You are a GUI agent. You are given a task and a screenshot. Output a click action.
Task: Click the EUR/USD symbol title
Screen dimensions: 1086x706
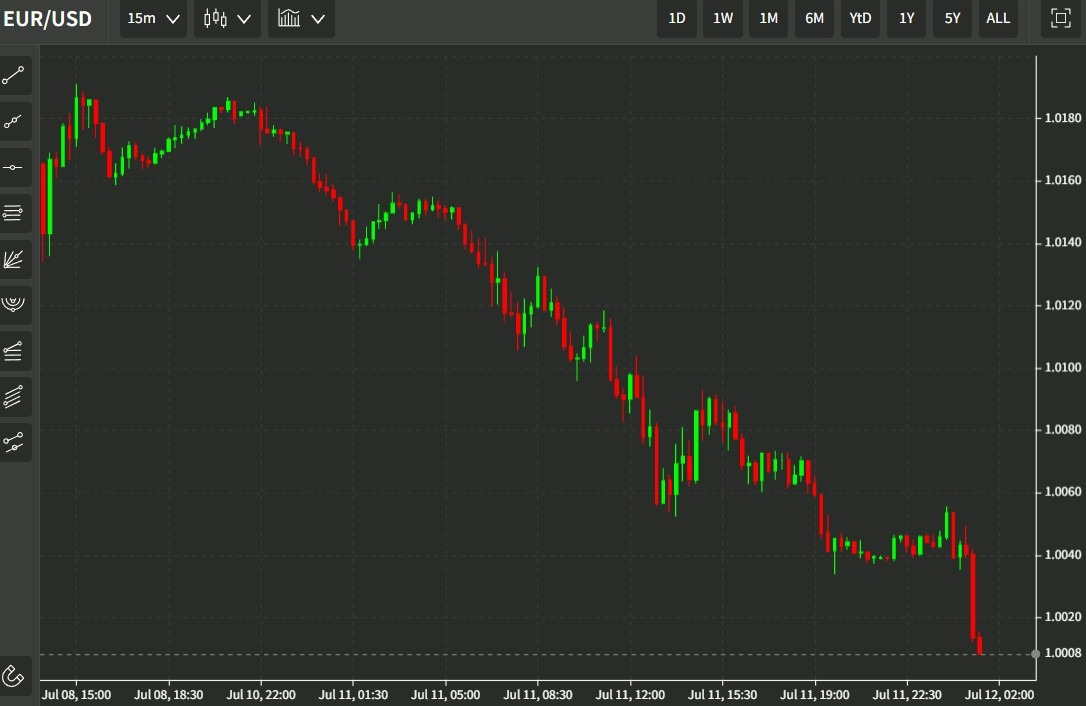pyautogui.click(x=48, y=19)
